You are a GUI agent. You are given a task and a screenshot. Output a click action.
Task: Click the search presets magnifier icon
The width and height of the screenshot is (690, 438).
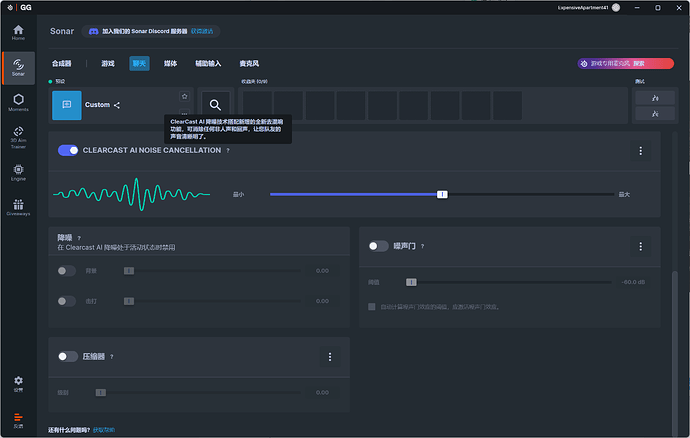(x=215, y=105)
